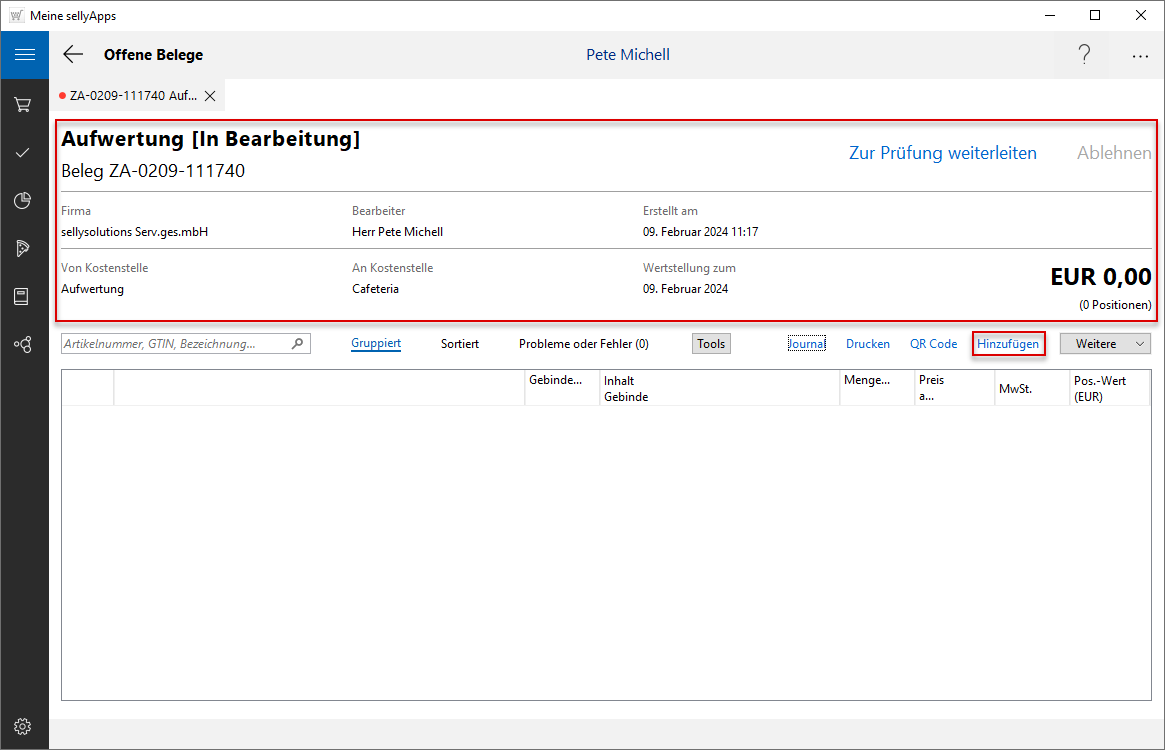1165x750 pixels.
Task: Click Zur Prüfung weiterleiten link
Action: pyautogui.click(x=942, y=153)
